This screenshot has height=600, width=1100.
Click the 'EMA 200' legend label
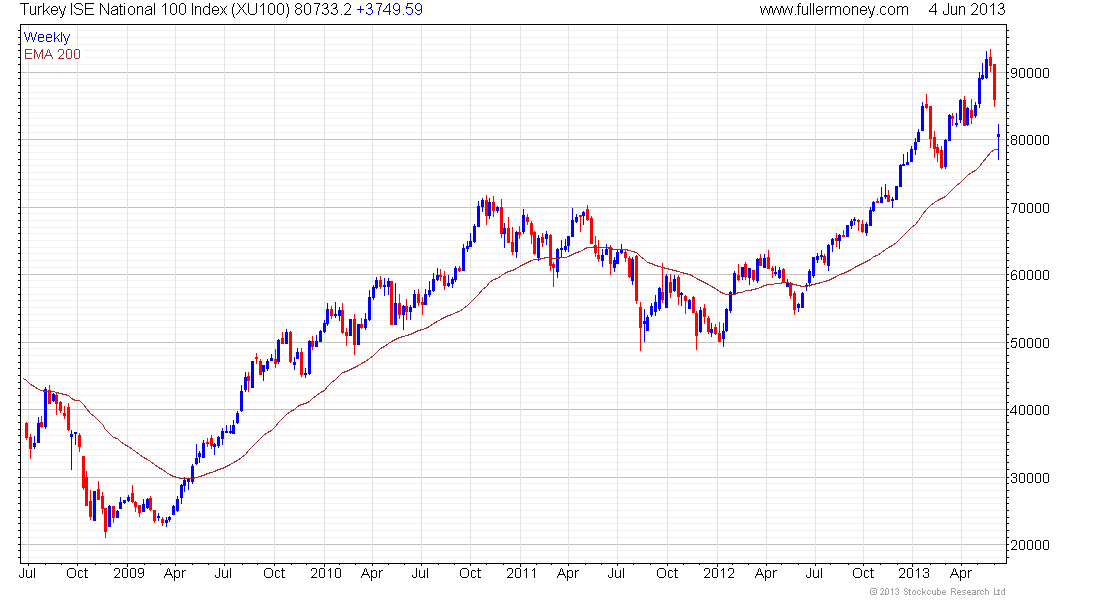(x=52, y=54)
